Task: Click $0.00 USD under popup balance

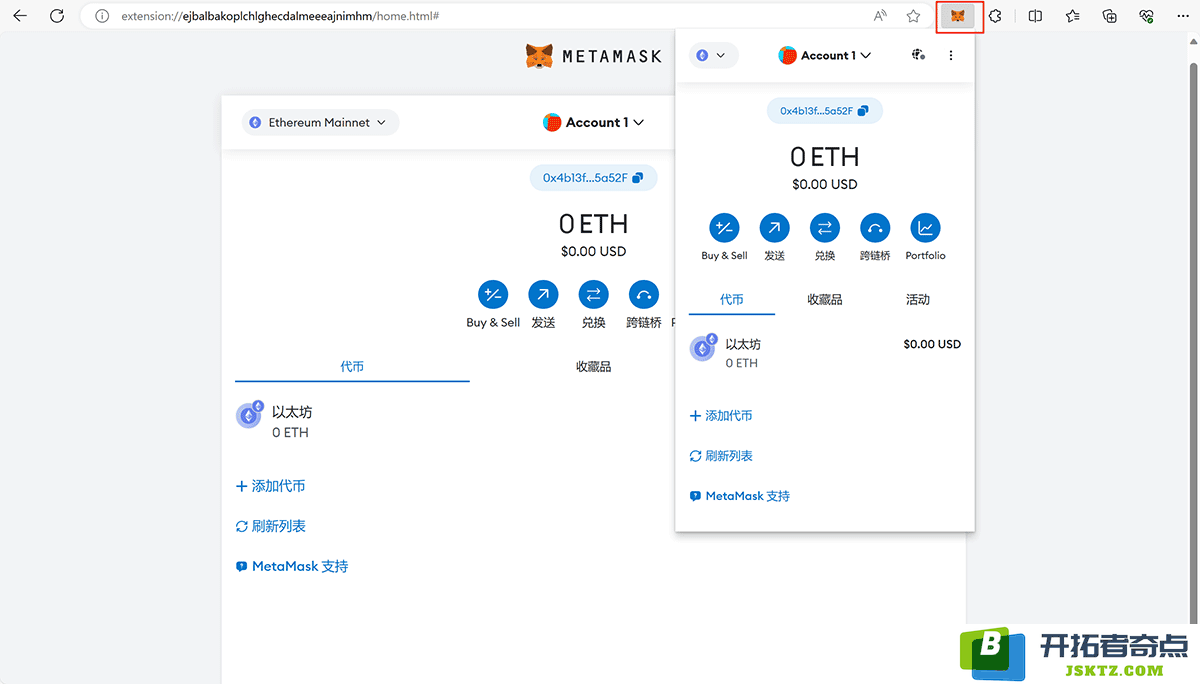Action: tap(825, 184)
